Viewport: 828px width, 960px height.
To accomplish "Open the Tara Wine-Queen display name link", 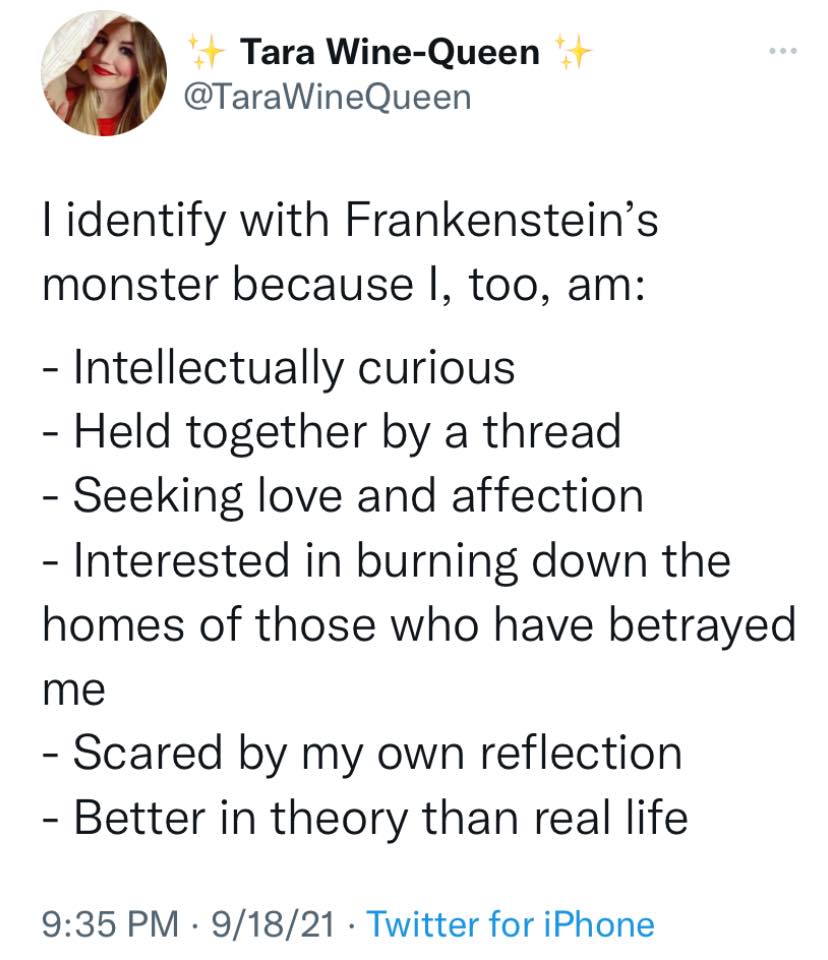I will (x=390, y=52).
